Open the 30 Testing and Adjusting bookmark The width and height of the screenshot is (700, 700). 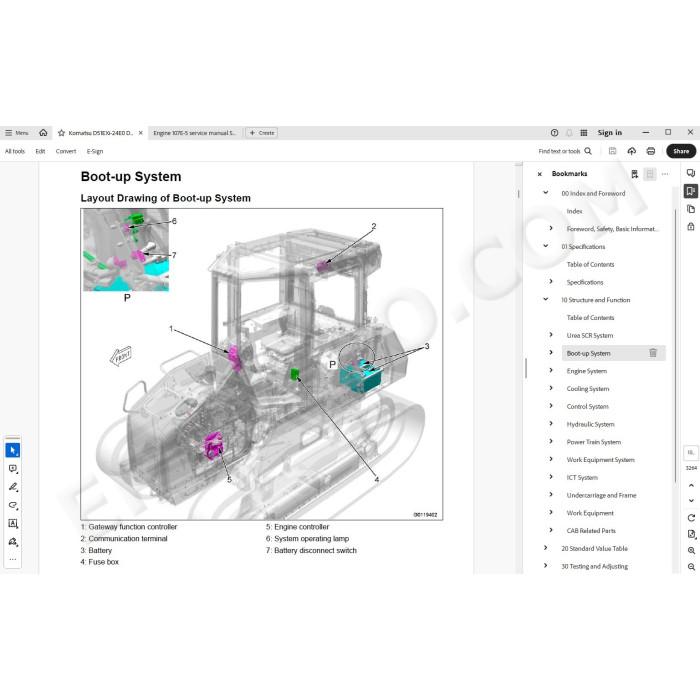(x=594, y=567)
